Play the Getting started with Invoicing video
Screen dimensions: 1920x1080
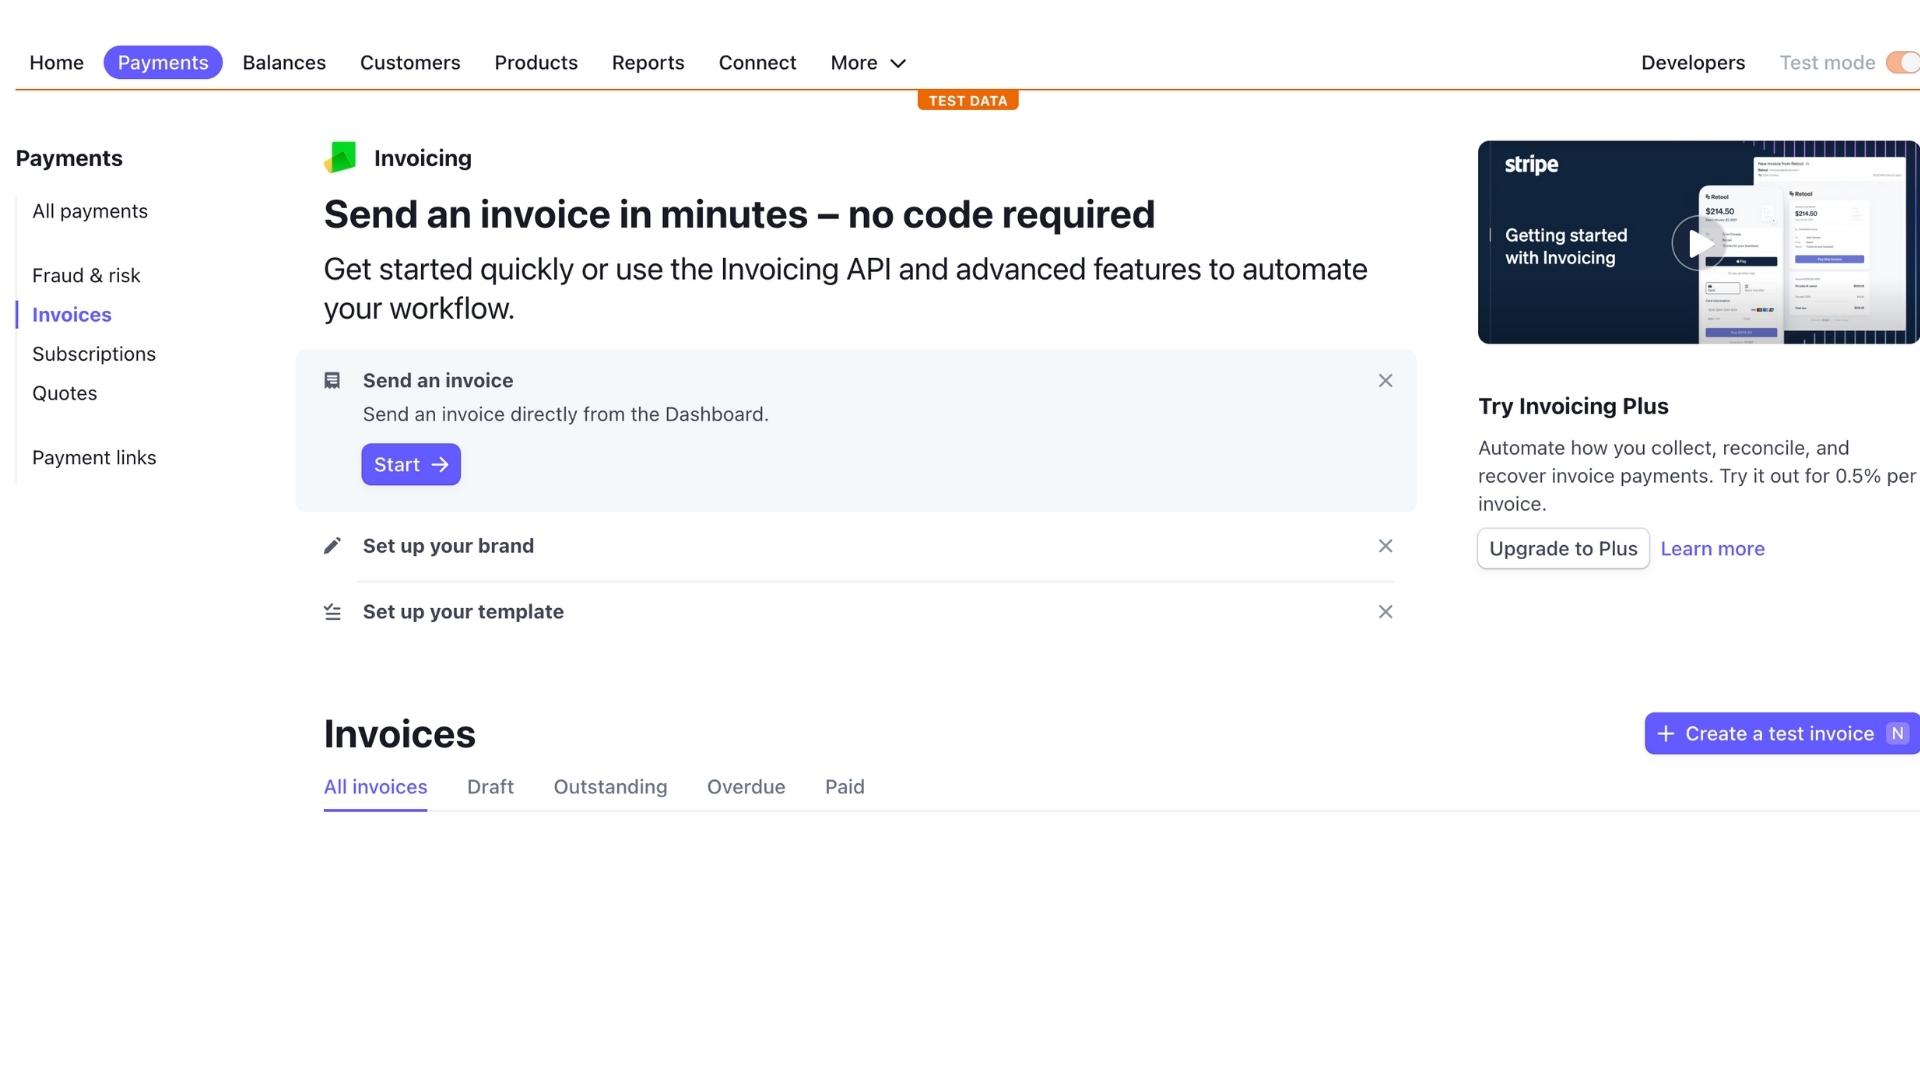(1698, 241)
